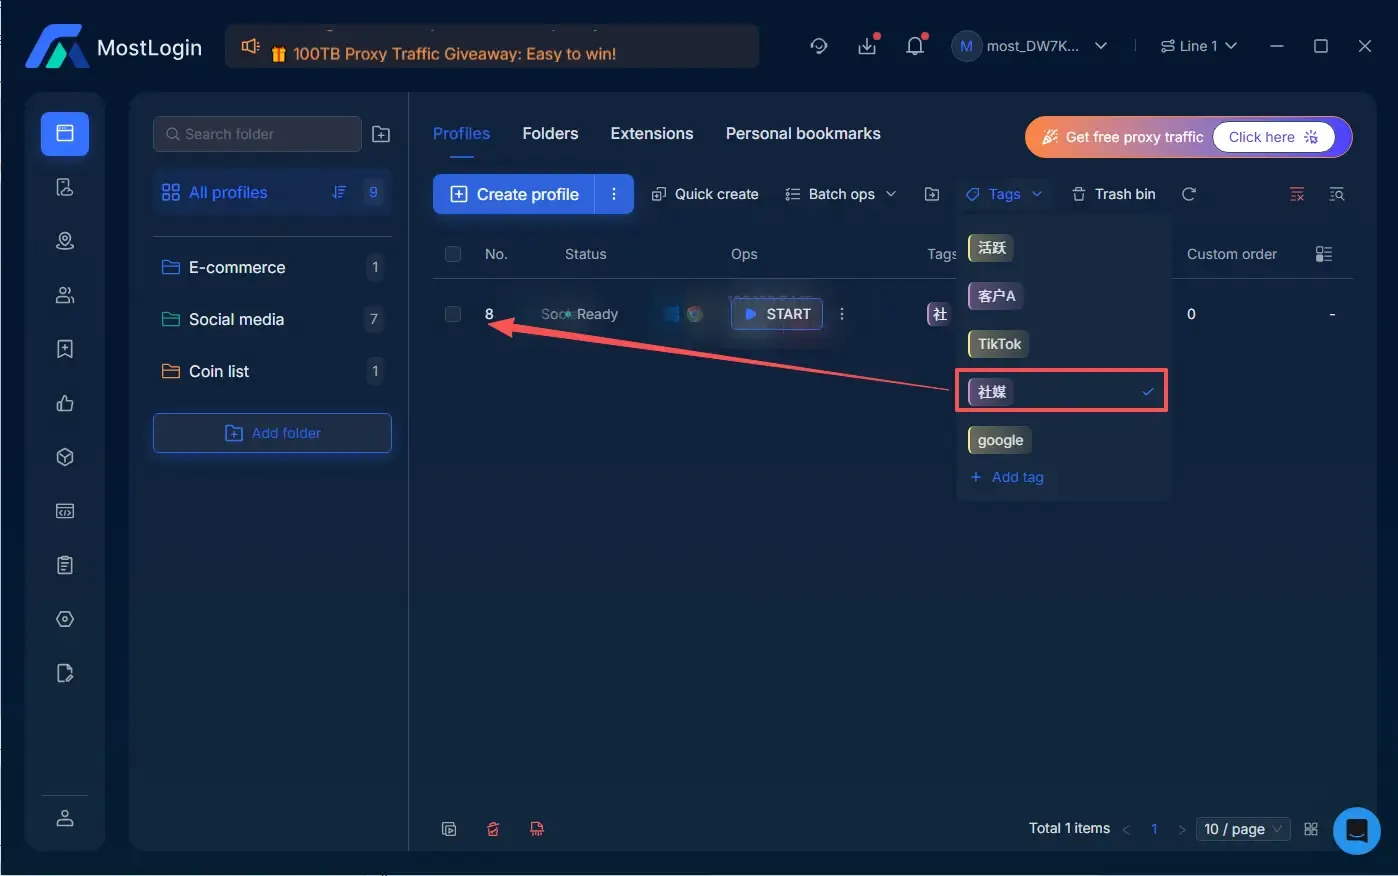Toggle the select-all checkbox in table header
Image resolution: width=1398 pixels, height=876 pixels.
(x=453, y=254)
